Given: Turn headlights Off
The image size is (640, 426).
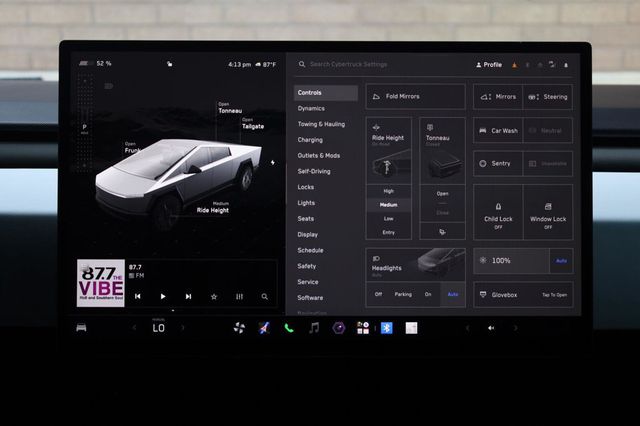Looking at the screenshot, I should (x=378, y=294).
